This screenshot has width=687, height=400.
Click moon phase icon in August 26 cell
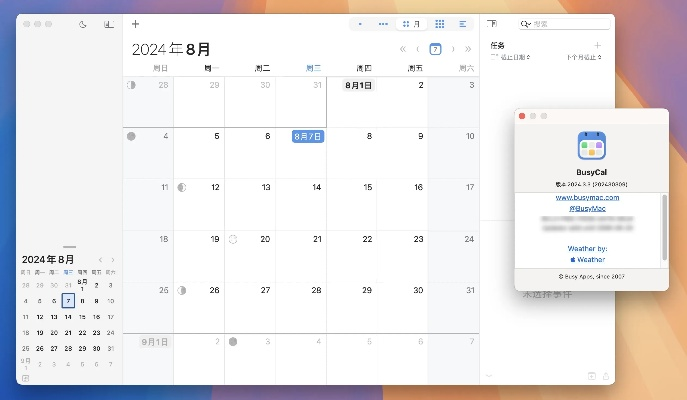[x=182, y=290]
